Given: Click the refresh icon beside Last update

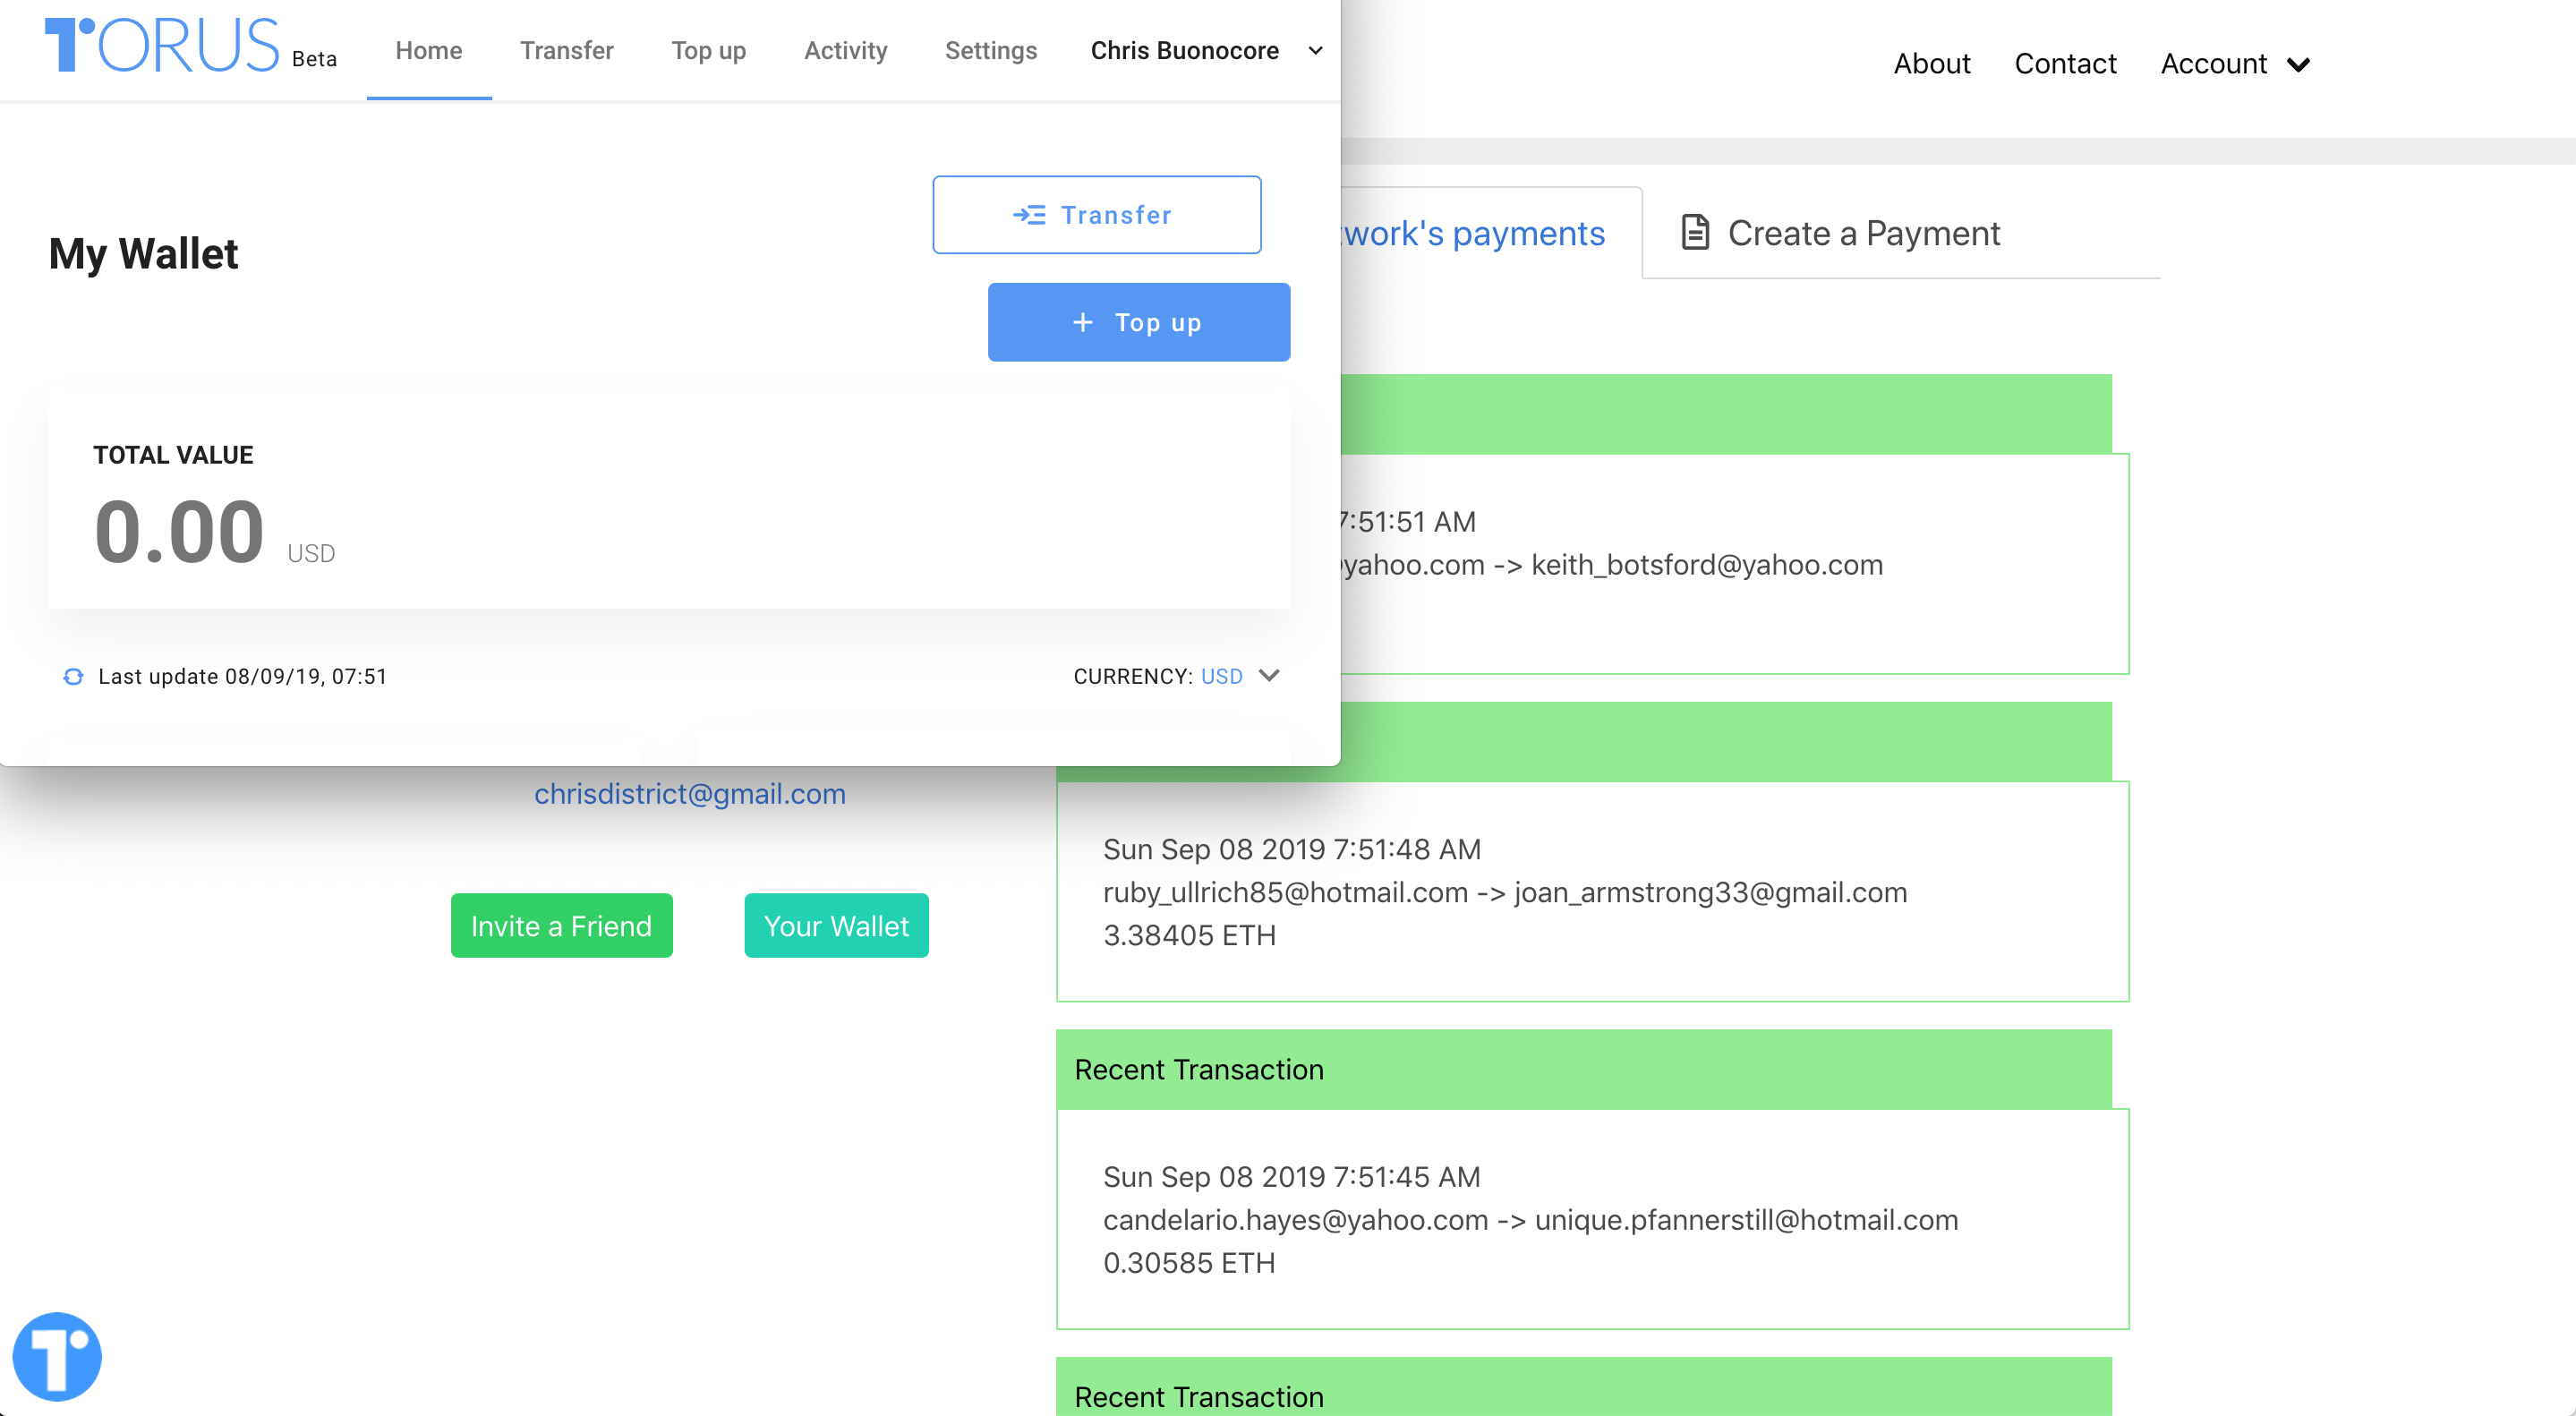Looking at the screenshot, I should pyautogui.click(x=73, y=677).
